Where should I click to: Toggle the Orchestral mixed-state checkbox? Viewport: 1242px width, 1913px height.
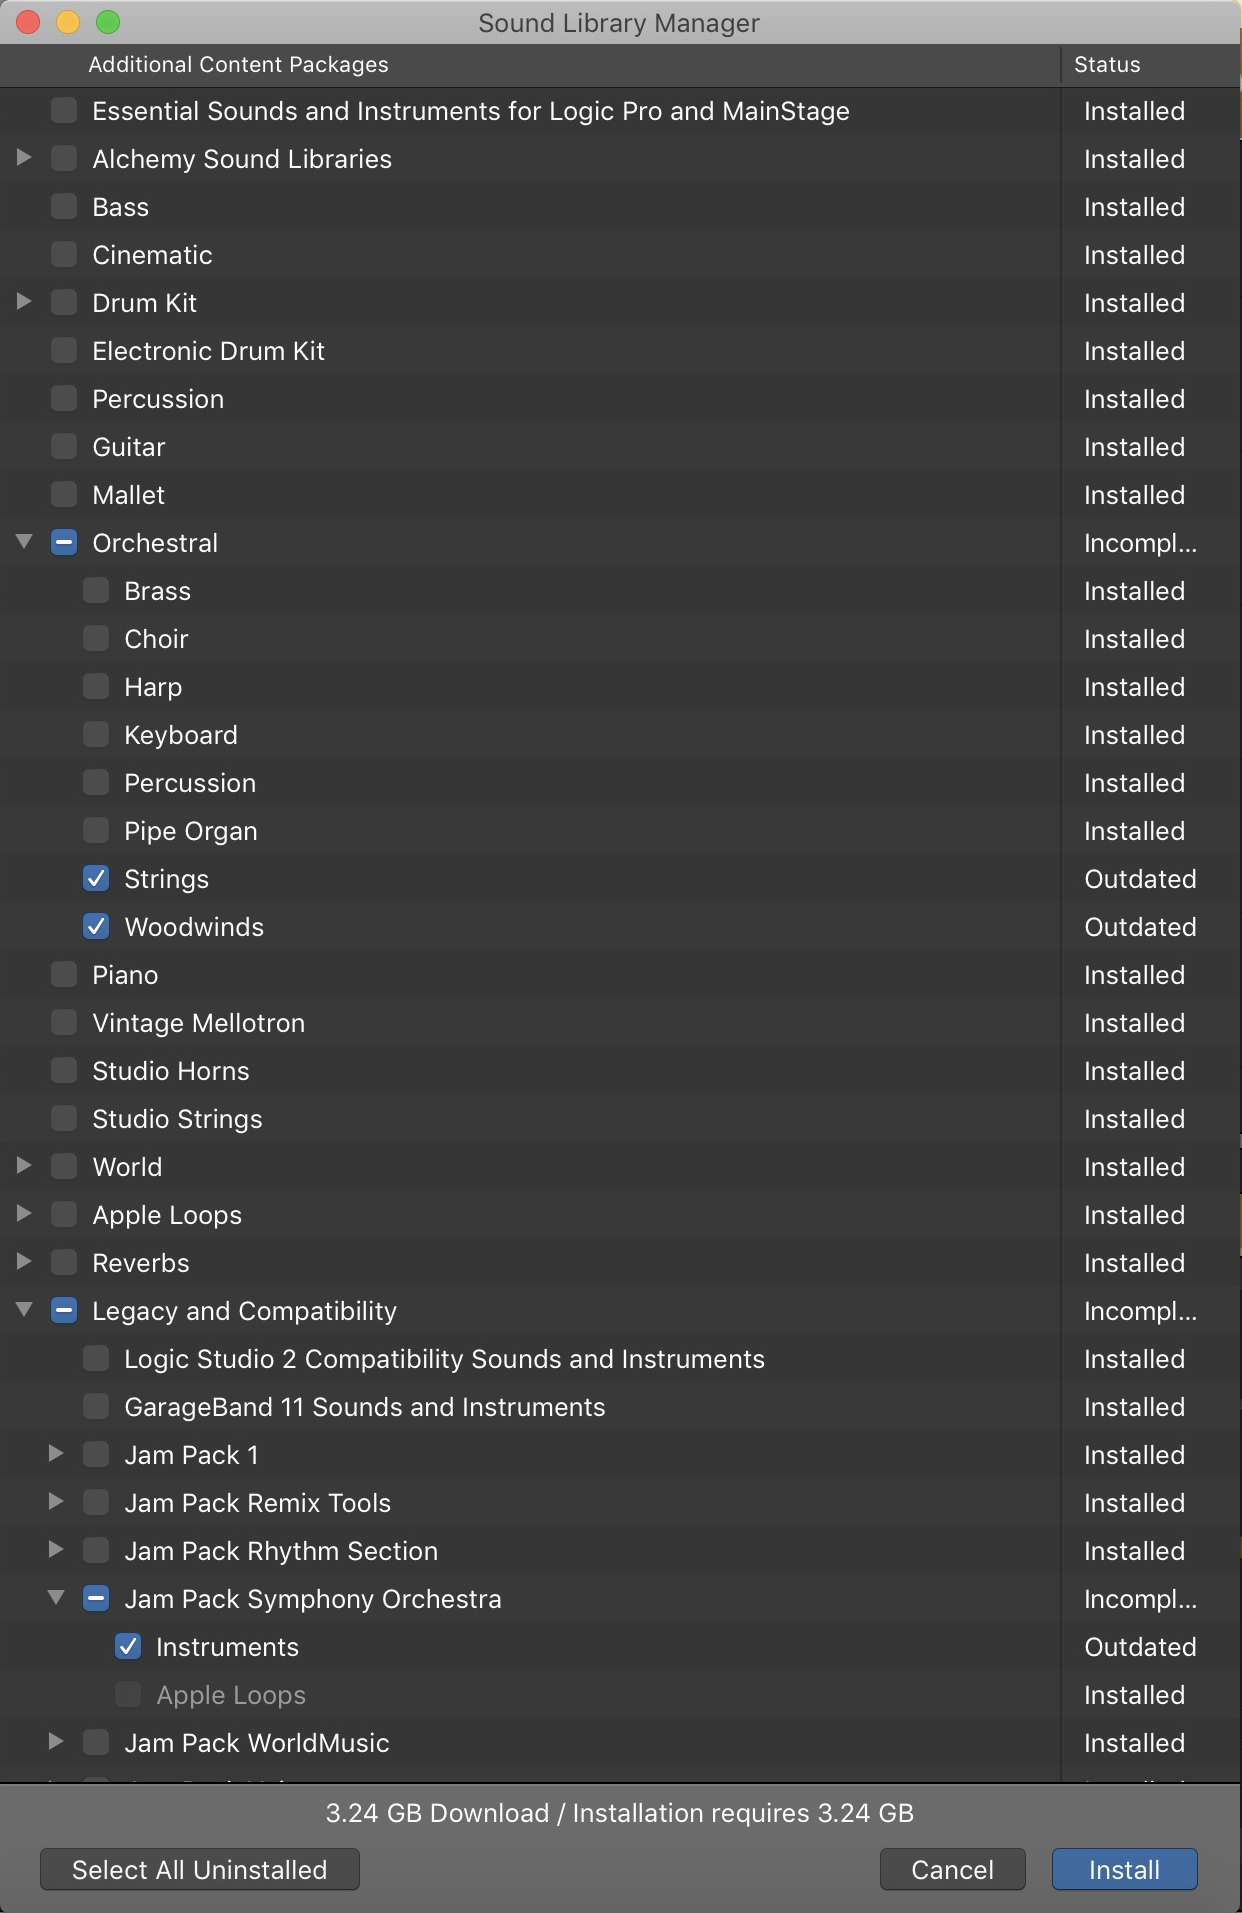tap(64, 542)
